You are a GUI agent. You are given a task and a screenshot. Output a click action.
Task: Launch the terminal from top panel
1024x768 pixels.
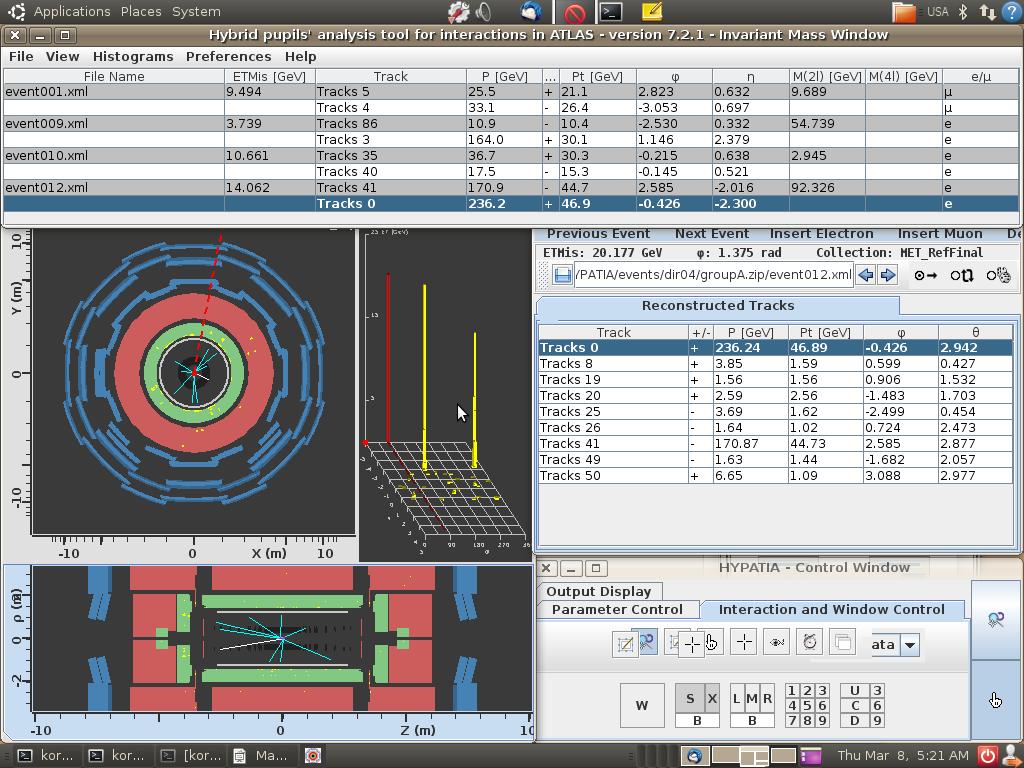(x=612, y=12)
